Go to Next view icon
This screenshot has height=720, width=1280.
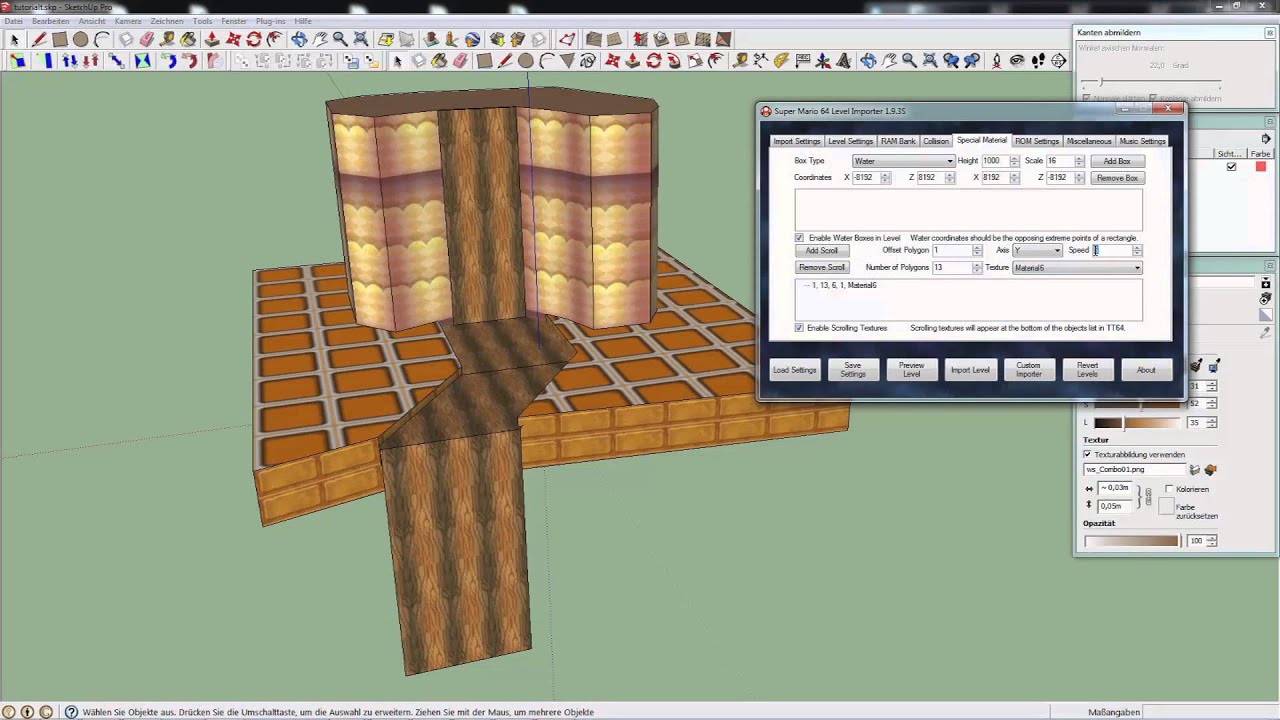coord(970,61)
